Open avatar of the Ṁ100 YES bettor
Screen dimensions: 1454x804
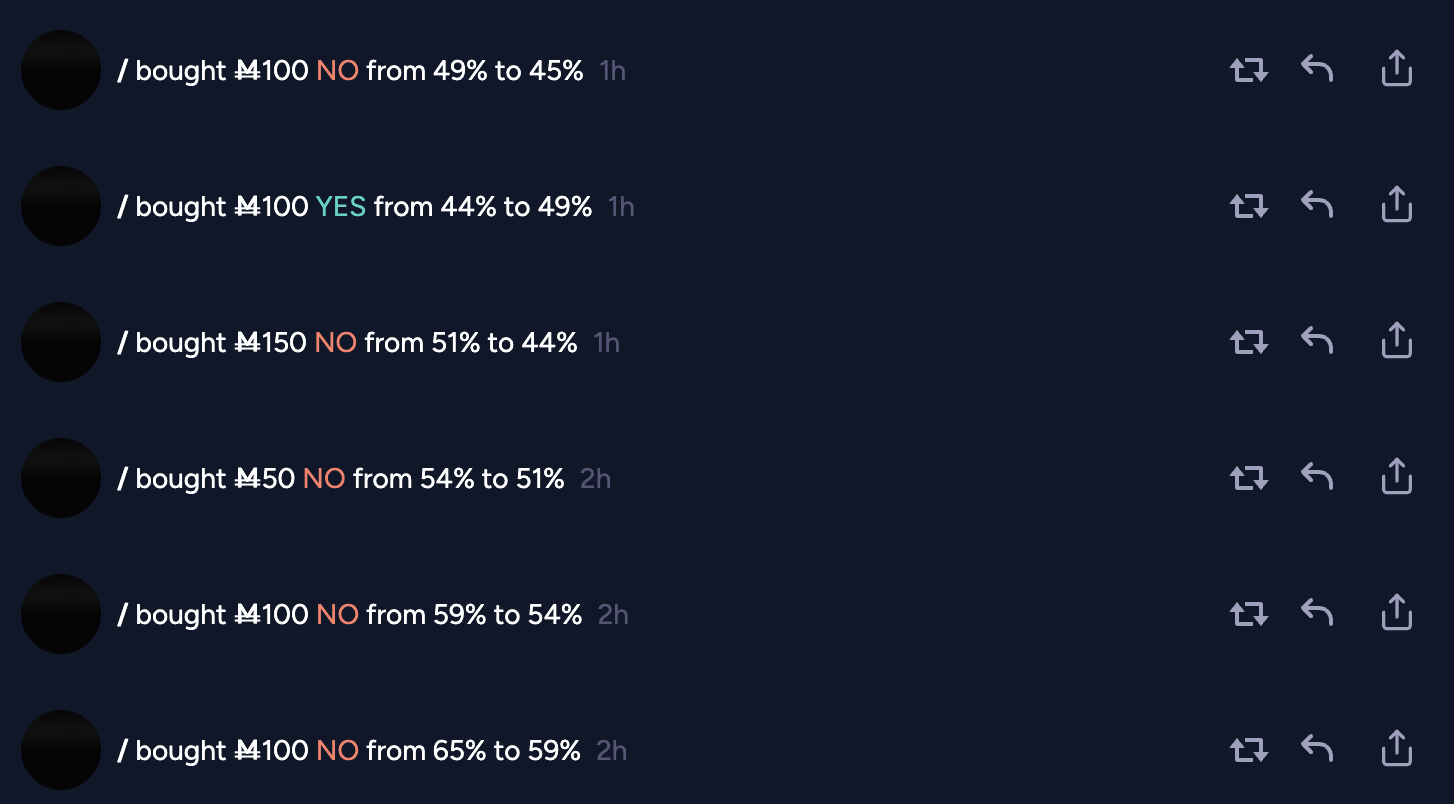pyautogui.click(x=61, y=206)
